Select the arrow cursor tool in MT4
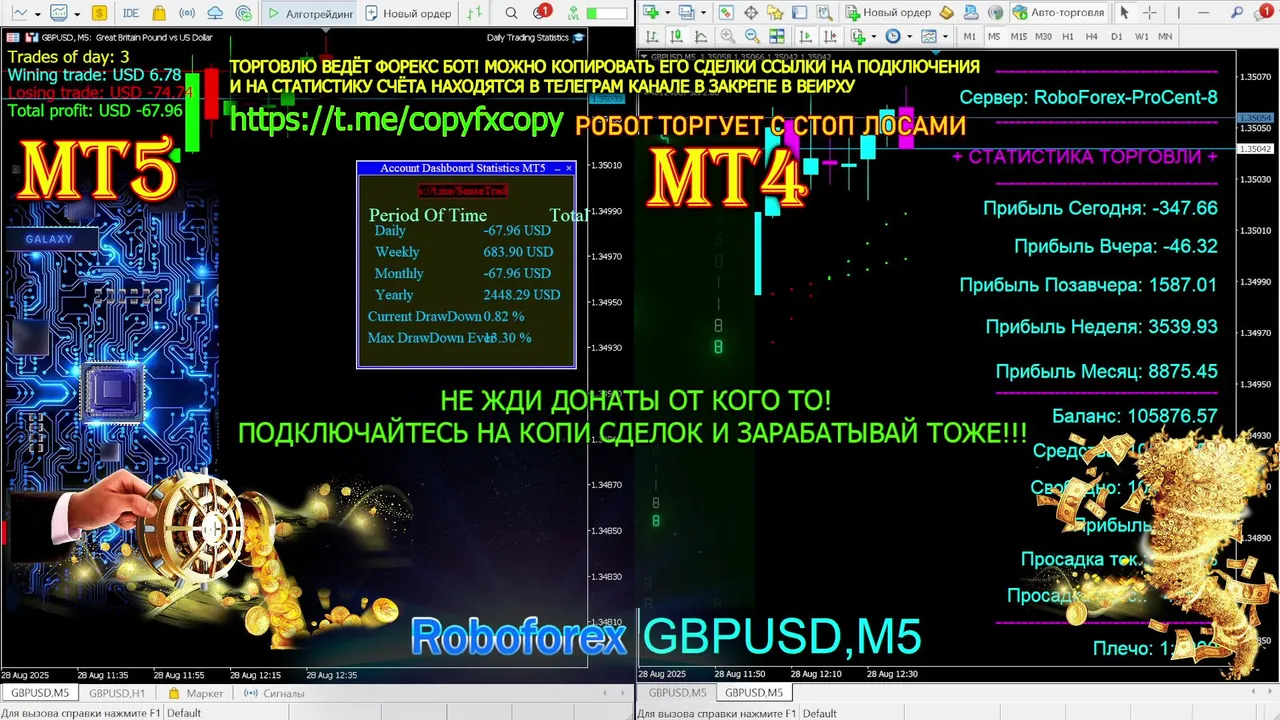 tap(1123, 12)
